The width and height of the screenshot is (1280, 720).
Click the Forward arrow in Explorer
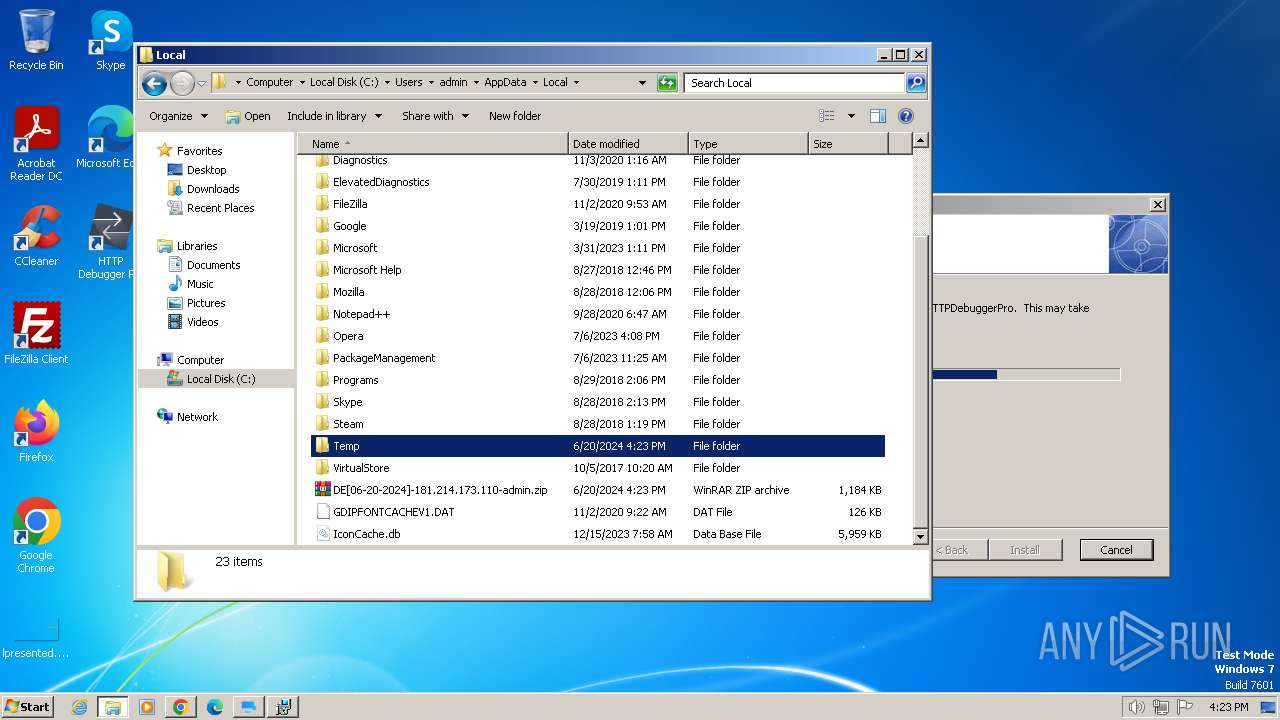182,83
